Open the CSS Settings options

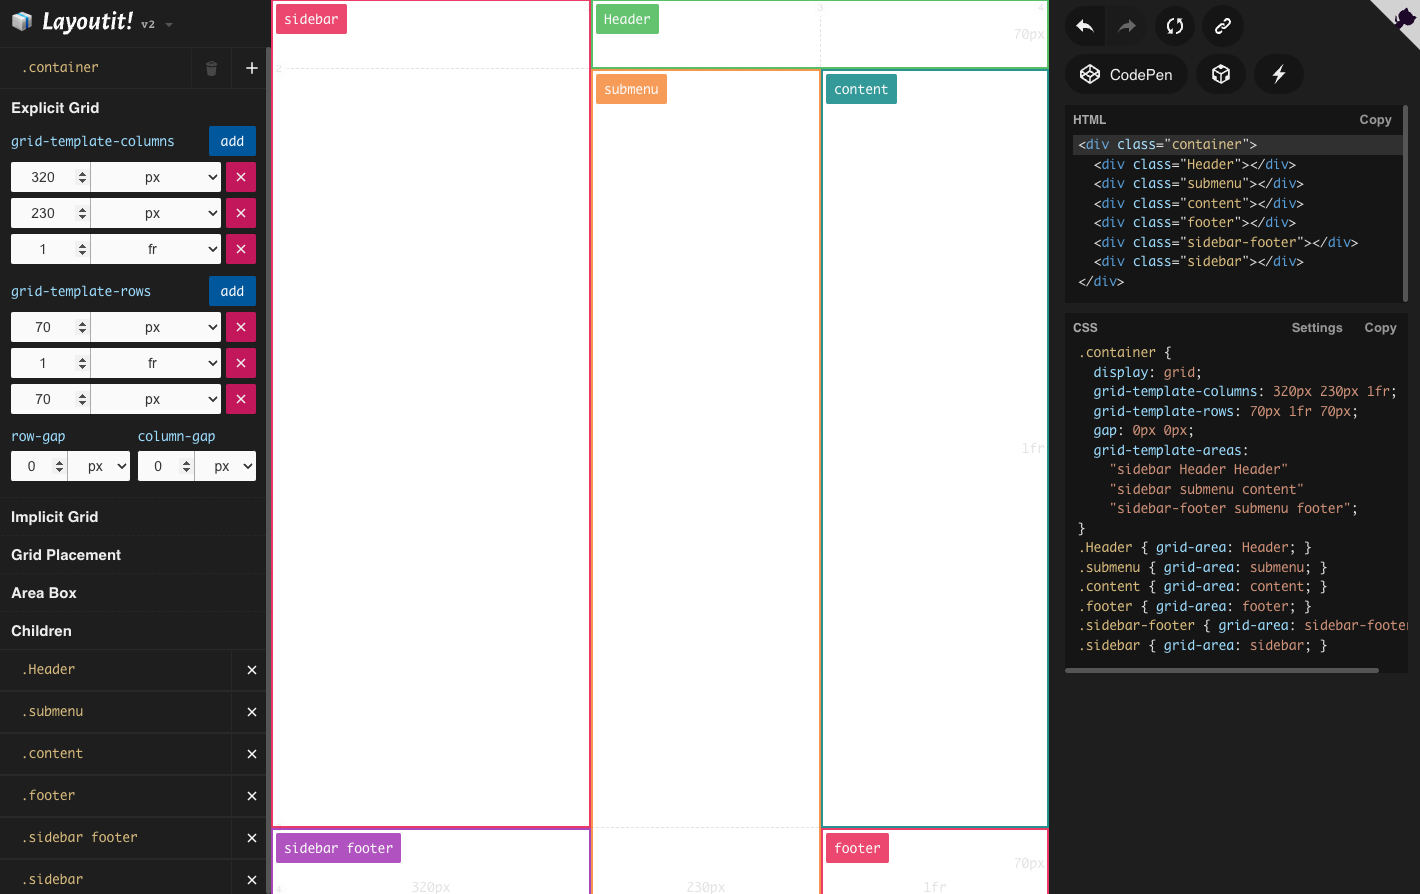pyautogui.click(x=1317, y=327)
